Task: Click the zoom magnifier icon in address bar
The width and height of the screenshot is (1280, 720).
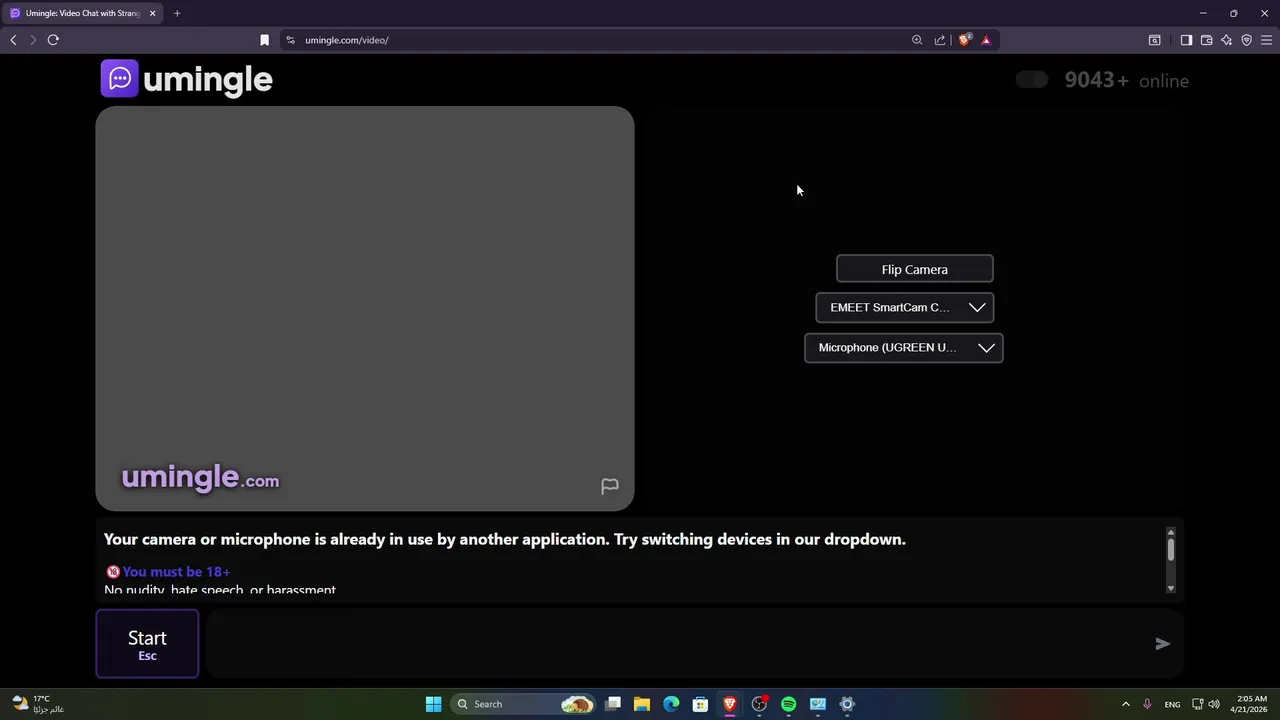Action: (917, 40)
